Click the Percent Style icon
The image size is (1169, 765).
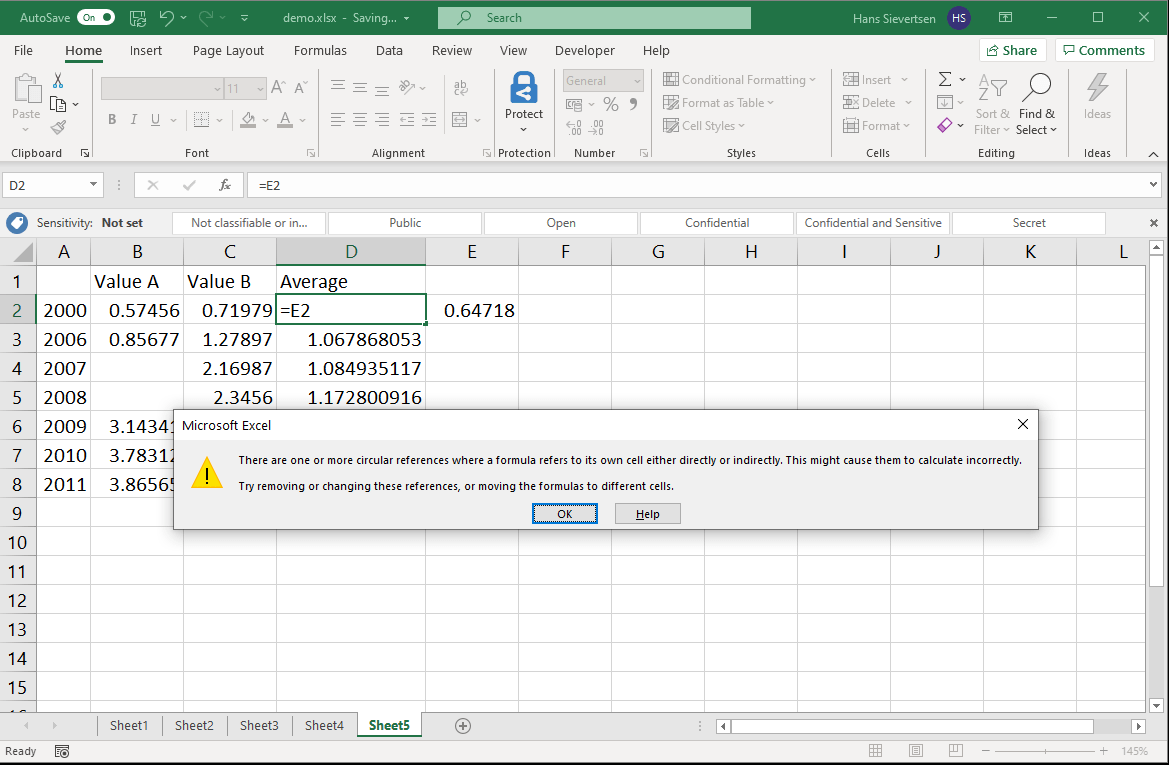(x=613, y=103)
